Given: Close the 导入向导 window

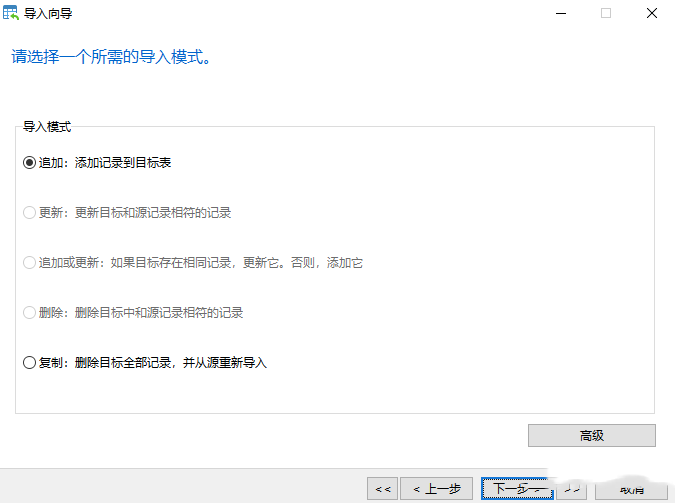Looking at the screenshot, I should pyautogui.click(x=652, y=13).
